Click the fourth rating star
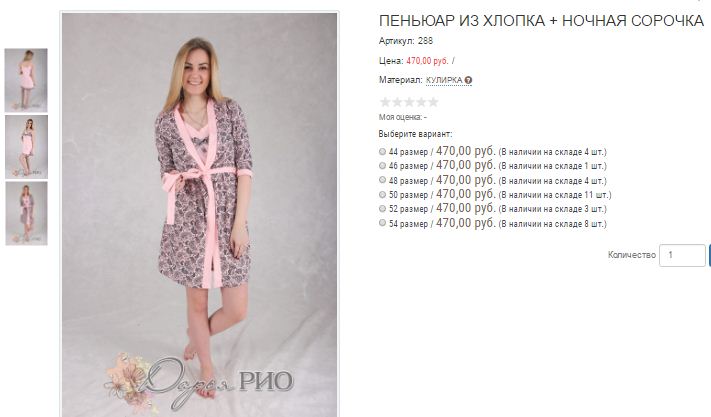This screenshot has width=711, height=417. (421, 102)
